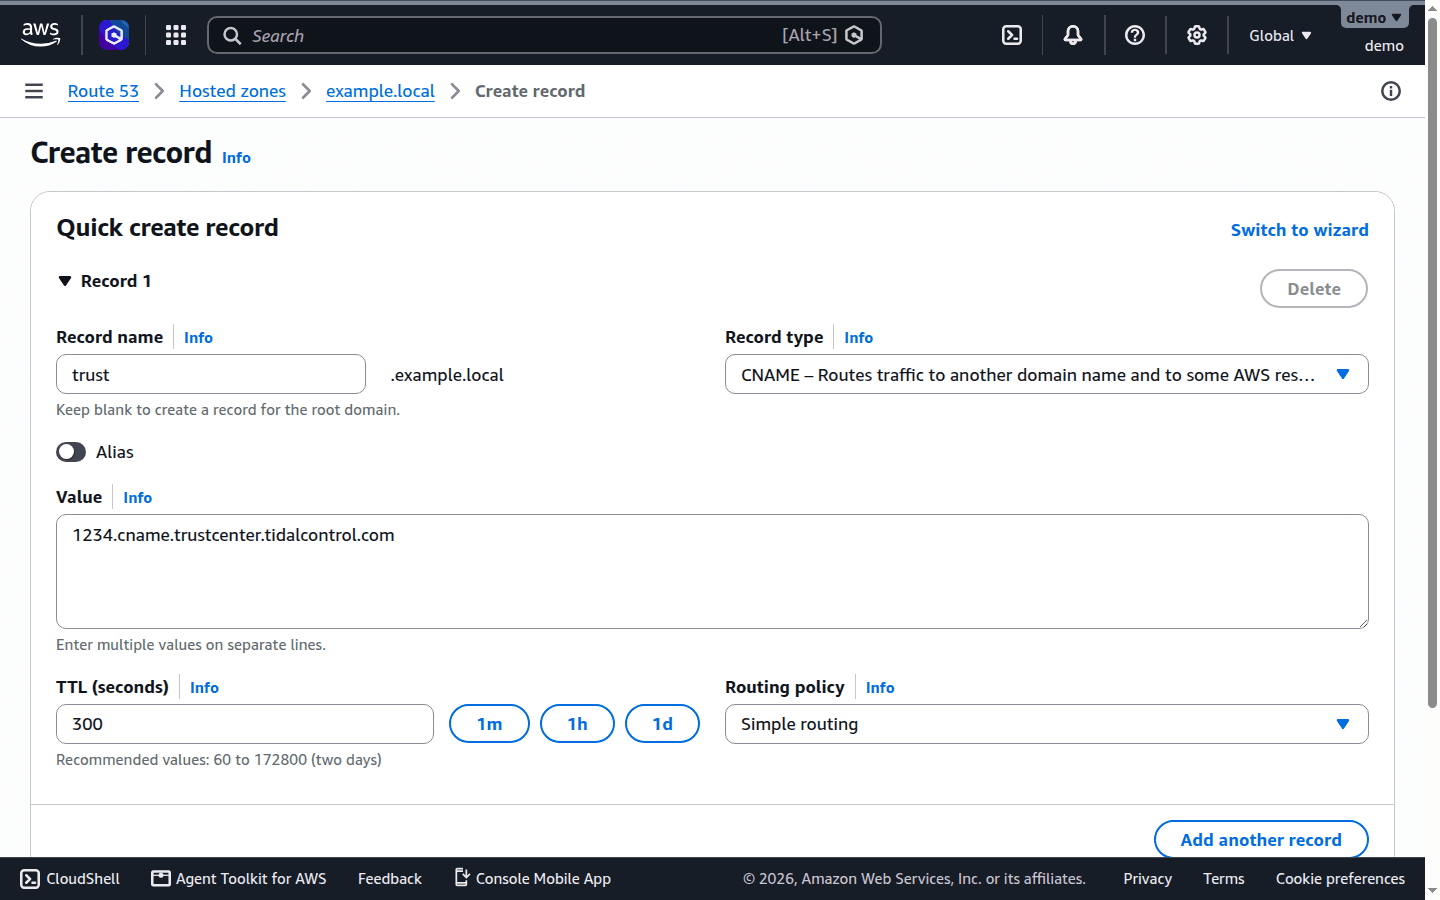Open Info next to Record name
Image resolution: width=1440 pixels, height=900 pixels.
[198, 338]
